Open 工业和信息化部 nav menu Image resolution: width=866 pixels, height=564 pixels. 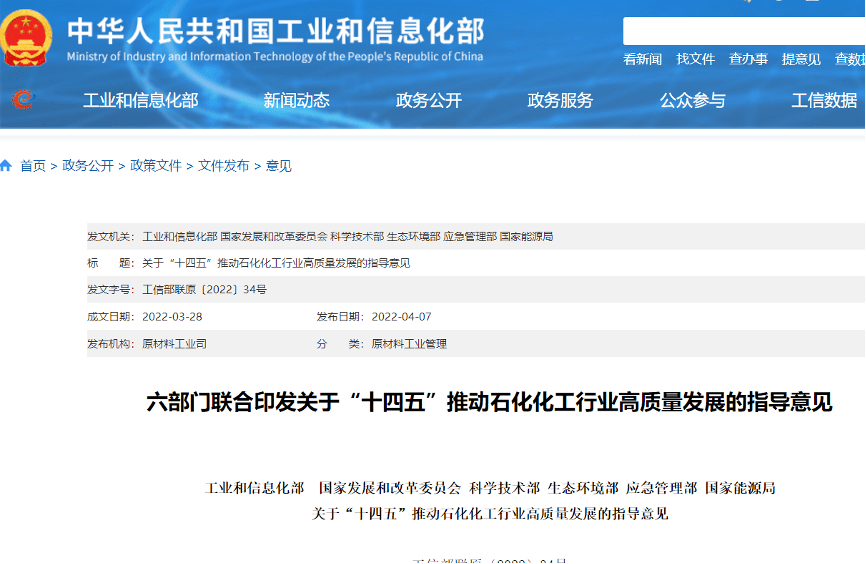pos(141,101)
